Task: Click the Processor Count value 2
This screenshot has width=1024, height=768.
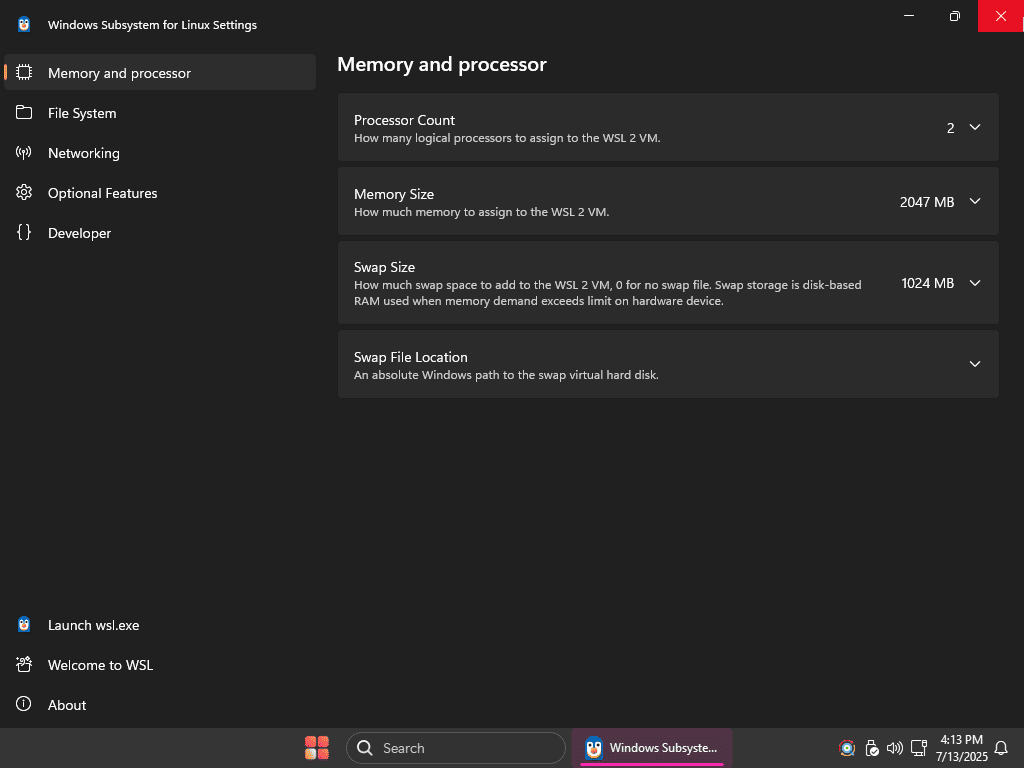Action: pyautogui.click(x=950, y=128)
